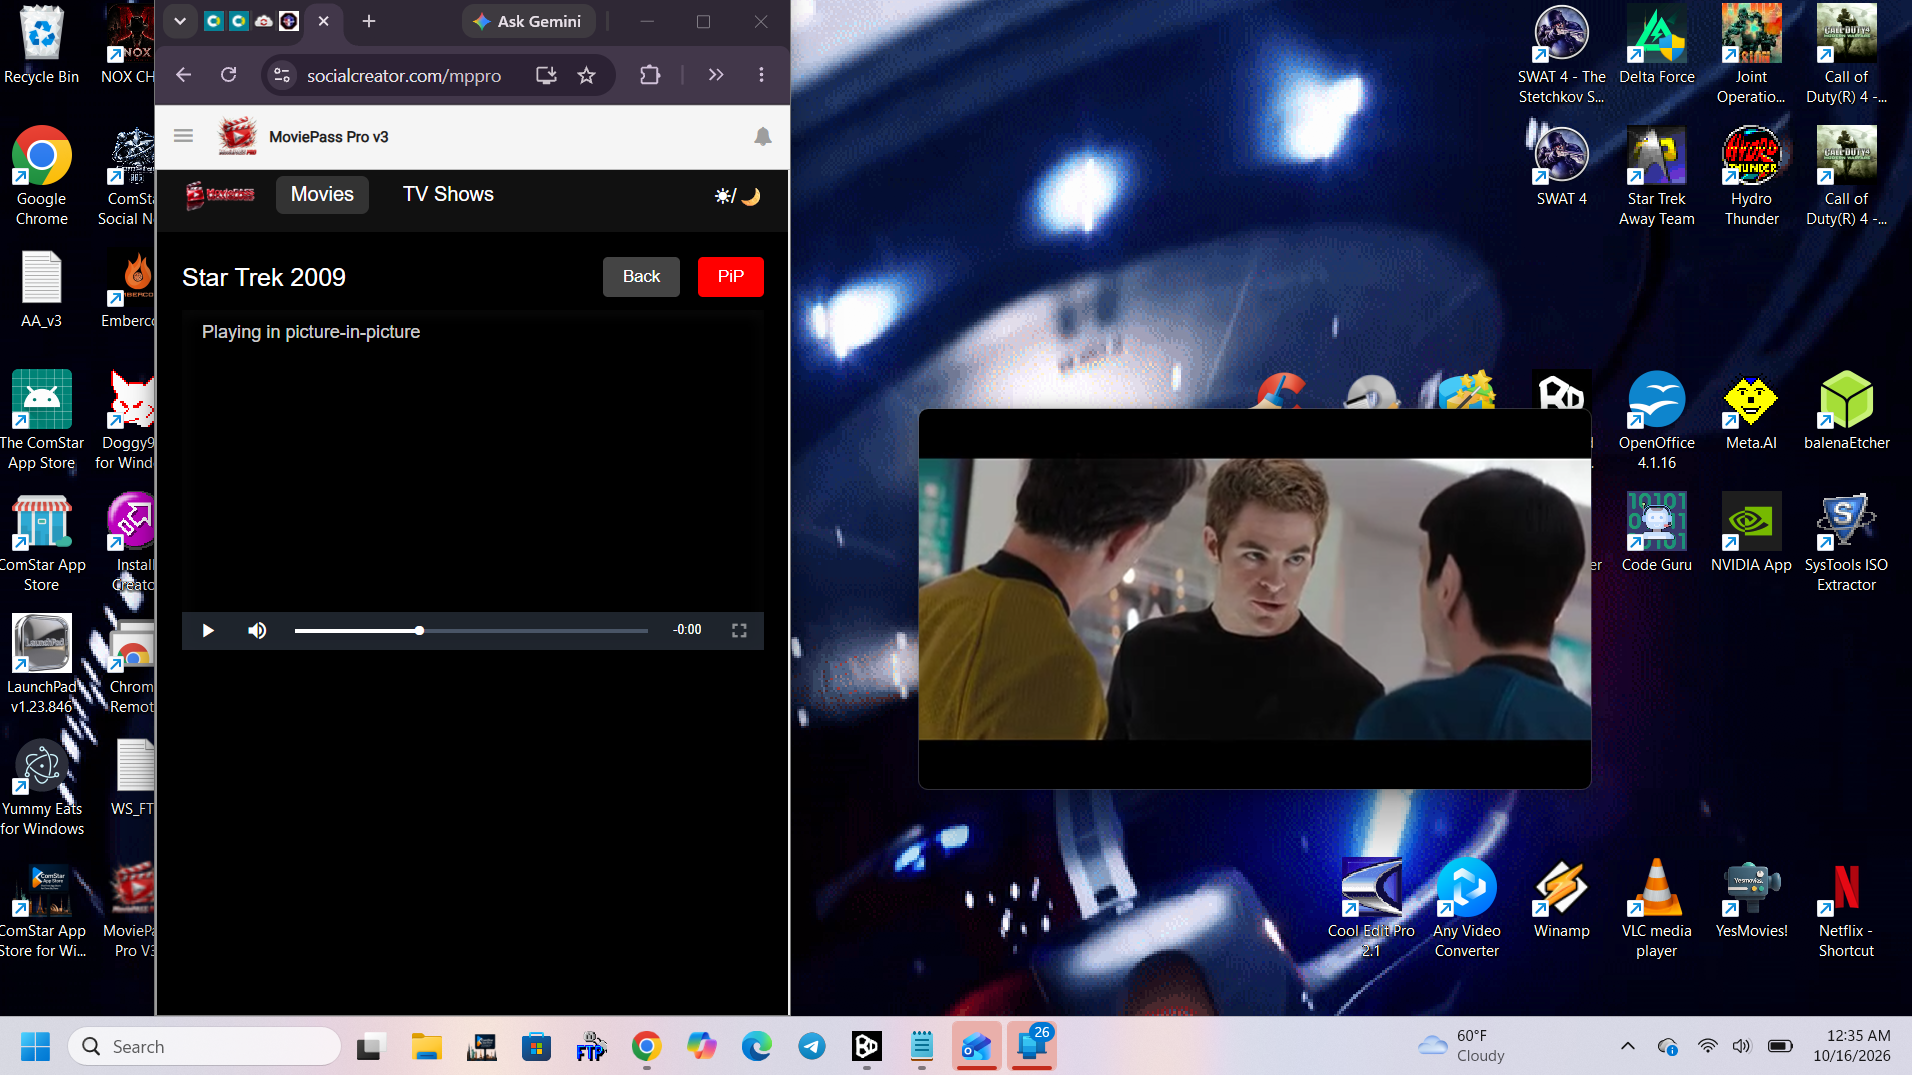Select the Movies tab
The image size is (1912, 1075).
(322, 194)
